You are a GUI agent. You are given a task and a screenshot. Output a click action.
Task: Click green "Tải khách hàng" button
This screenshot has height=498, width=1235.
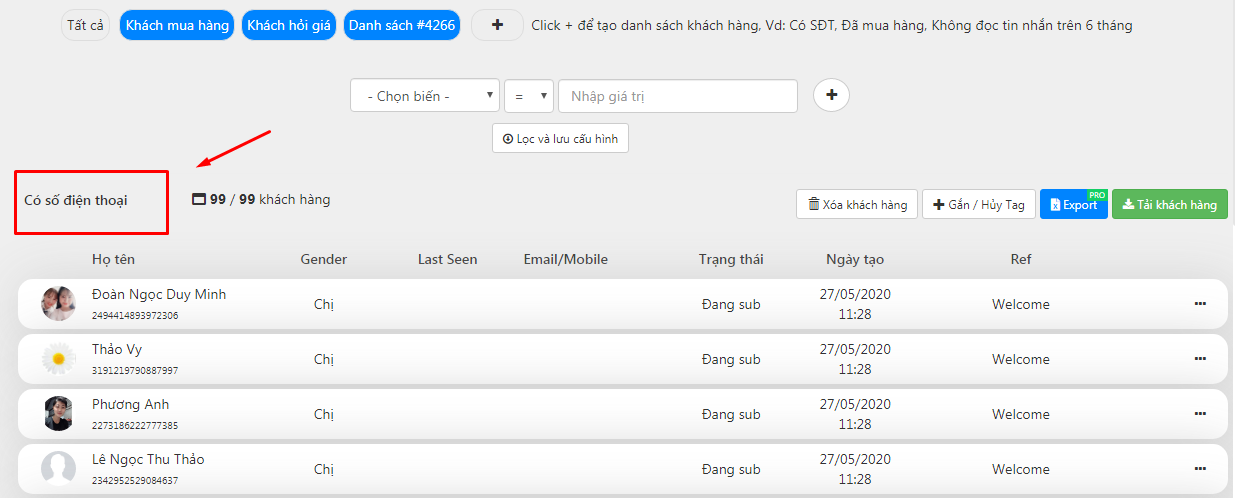point(1170,204)
